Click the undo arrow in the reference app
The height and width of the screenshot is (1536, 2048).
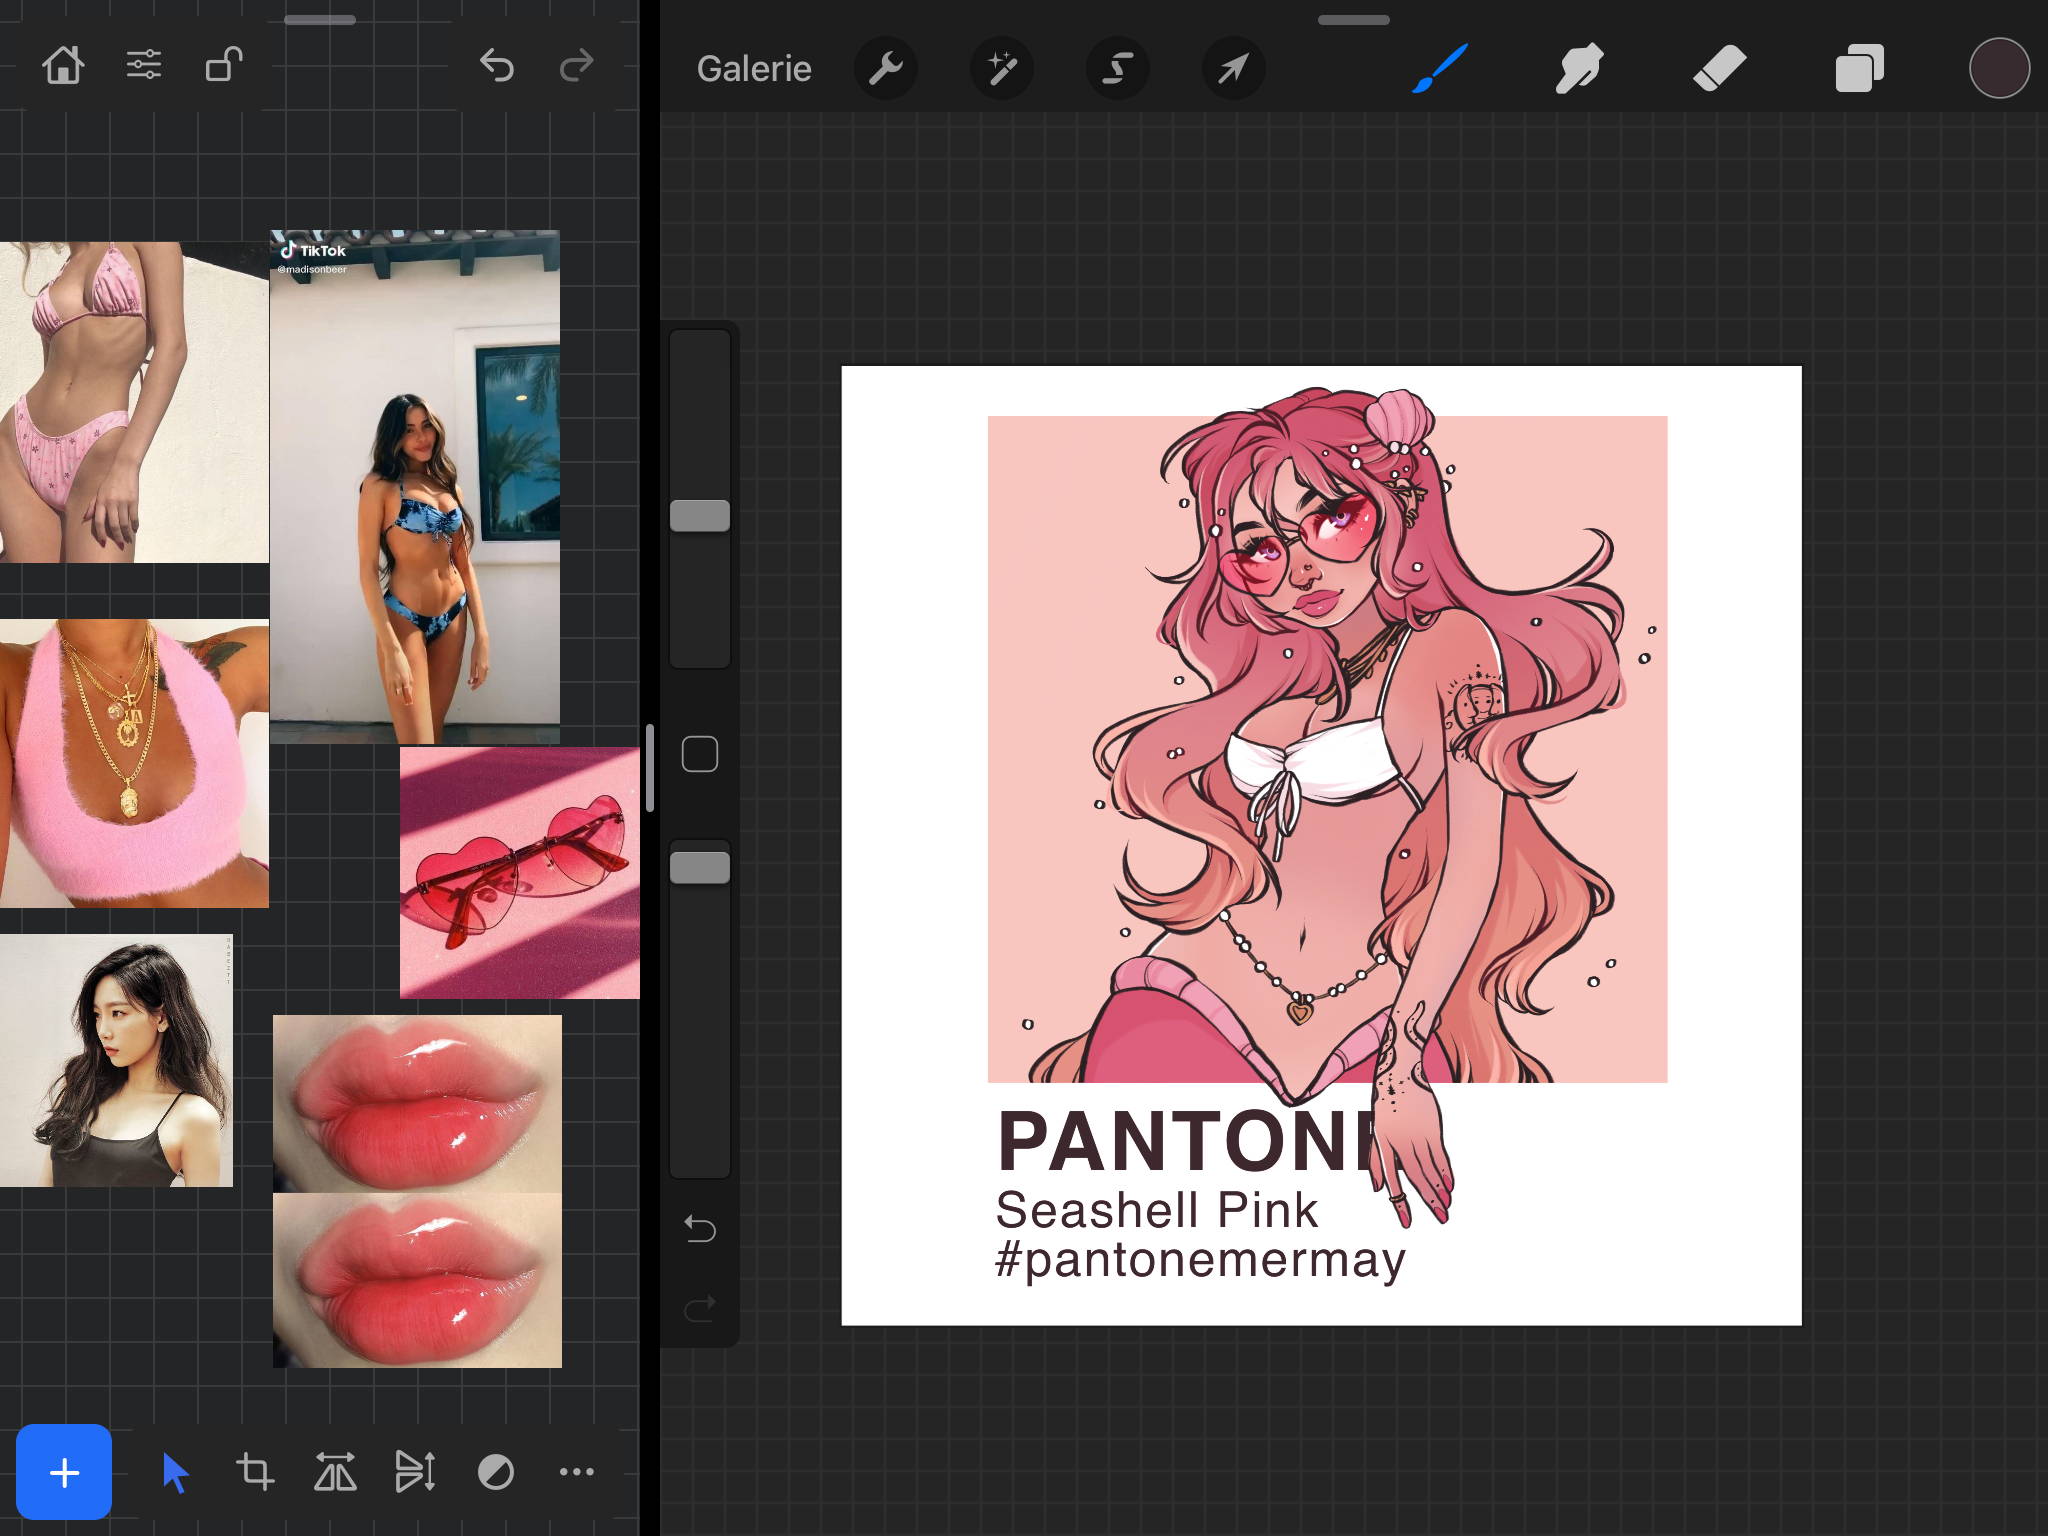(x=496, y=66)
